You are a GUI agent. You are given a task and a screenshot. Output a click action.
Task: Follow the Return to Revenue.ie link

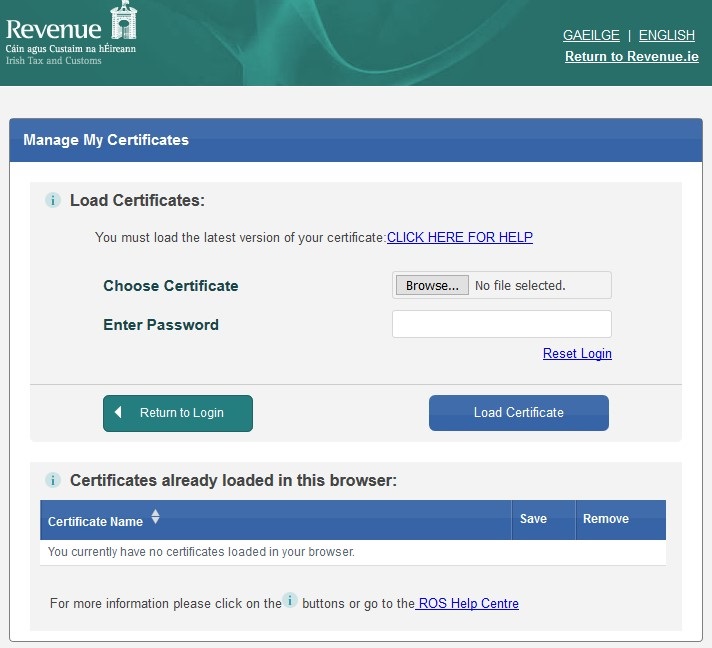(632, 56)
